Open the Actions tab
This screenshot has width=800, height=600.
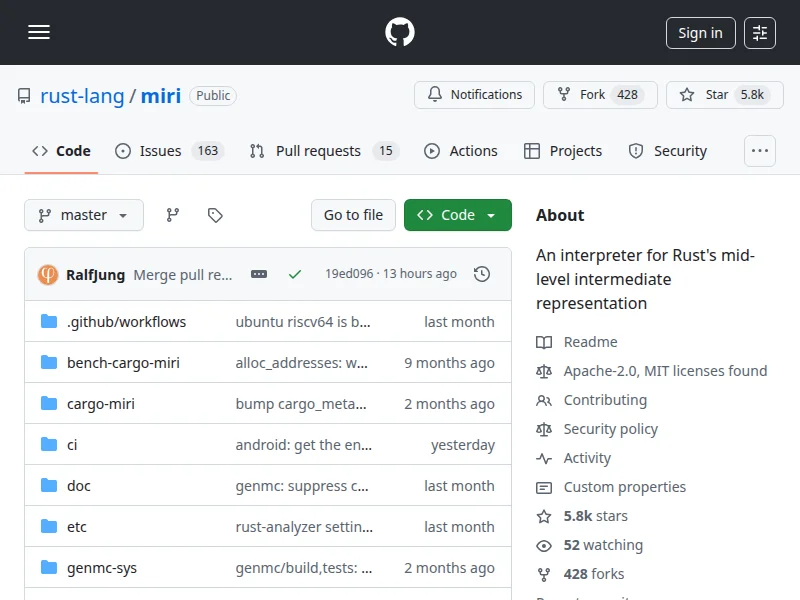(460, 151)
